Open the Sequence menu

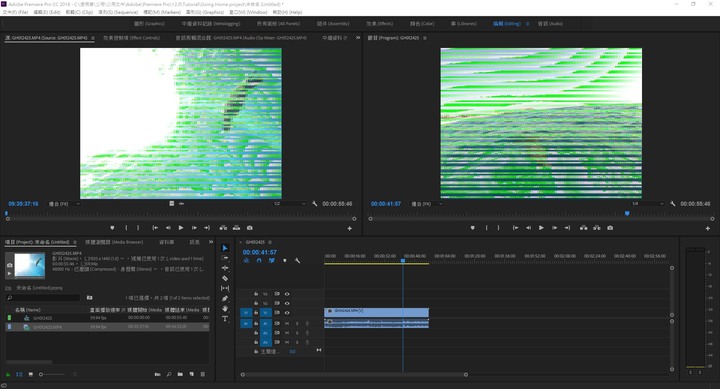(118, 12)
